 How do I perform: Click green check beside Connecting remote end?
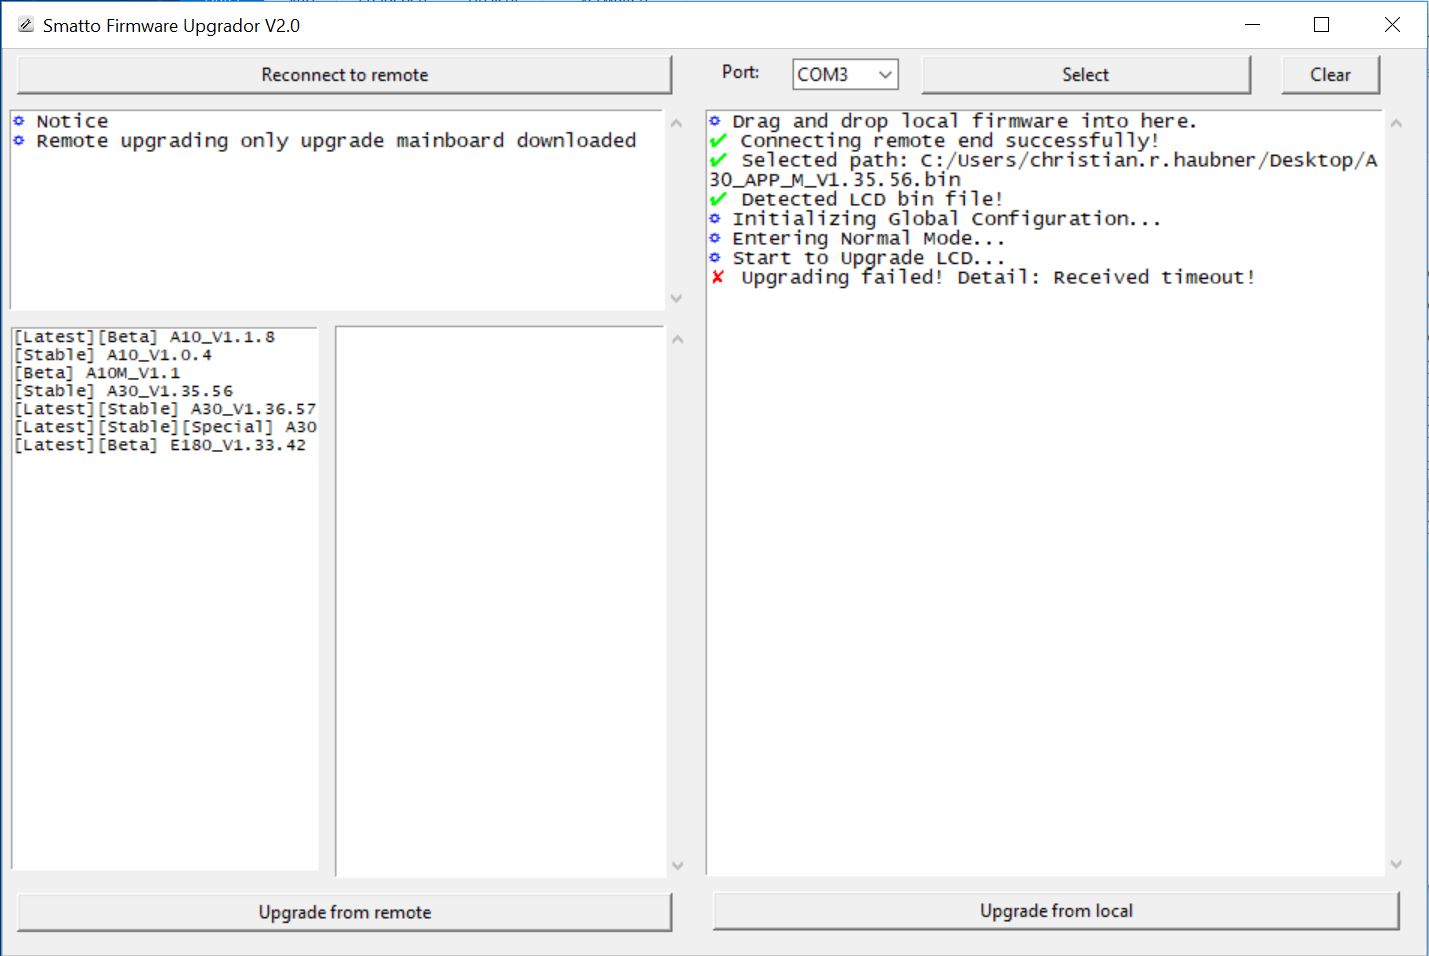point(717,140)
